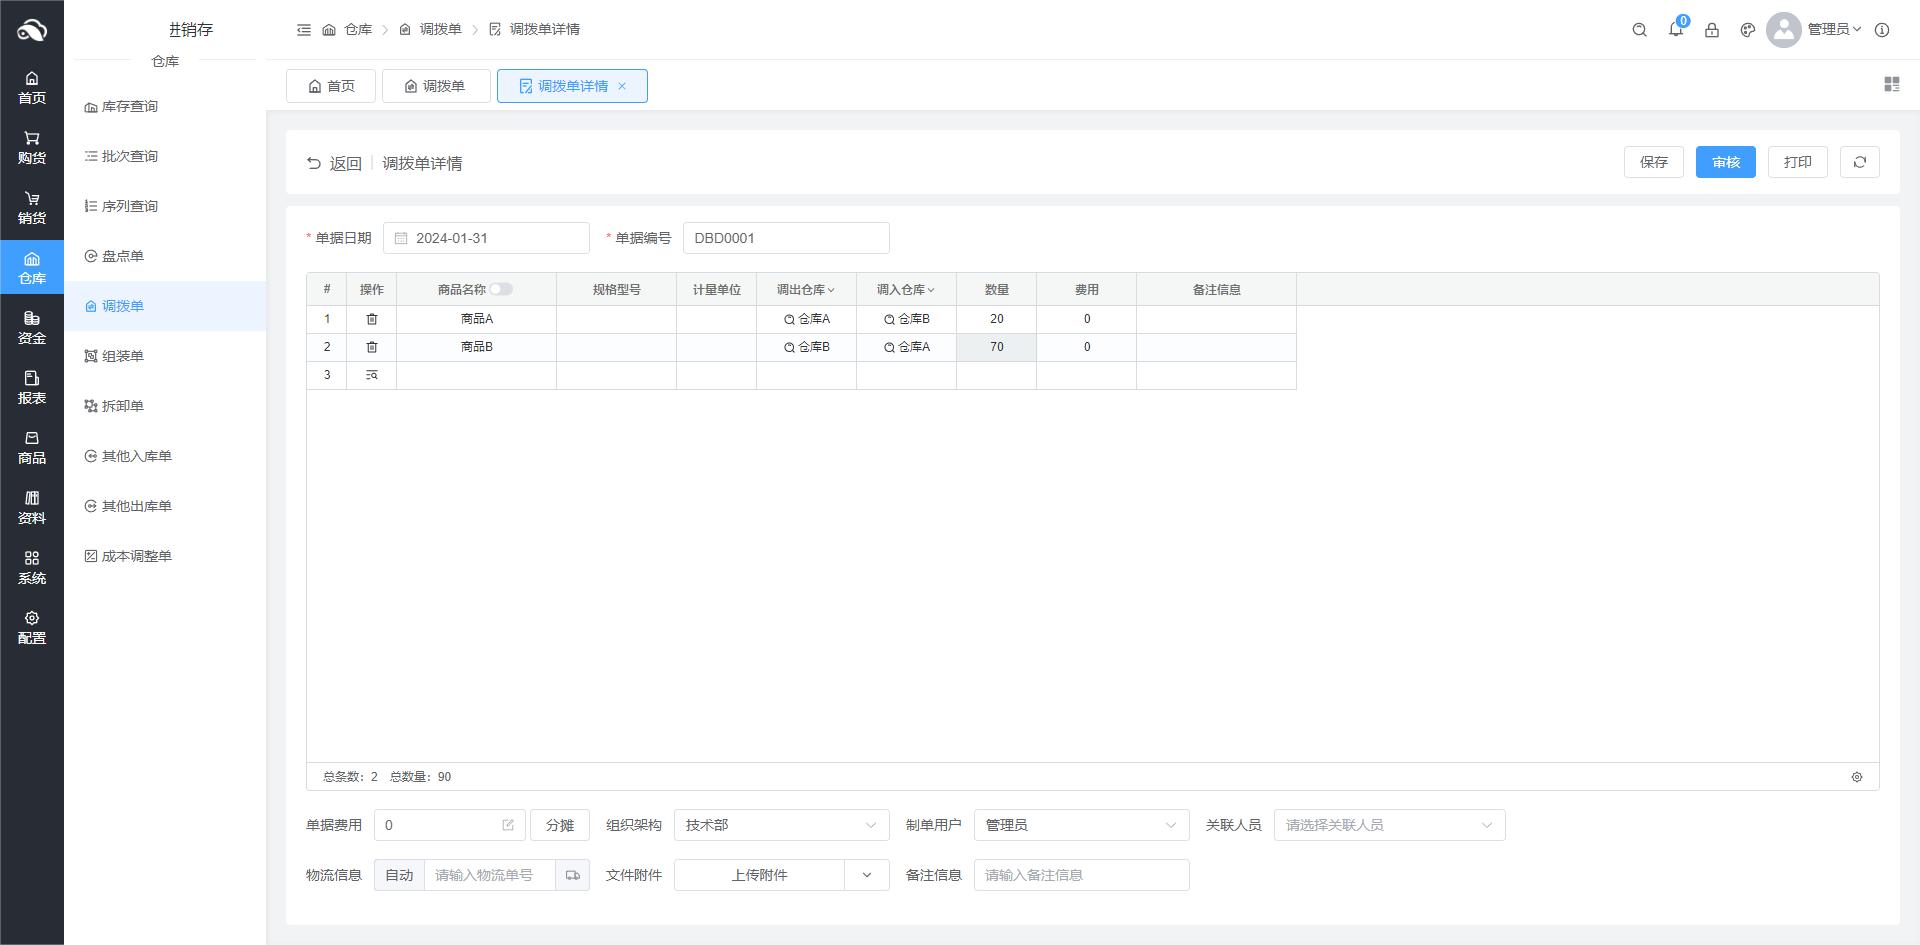1920x945 pixels.
Task: Open table settings gear icon
Action: [x=1857, y=777]
